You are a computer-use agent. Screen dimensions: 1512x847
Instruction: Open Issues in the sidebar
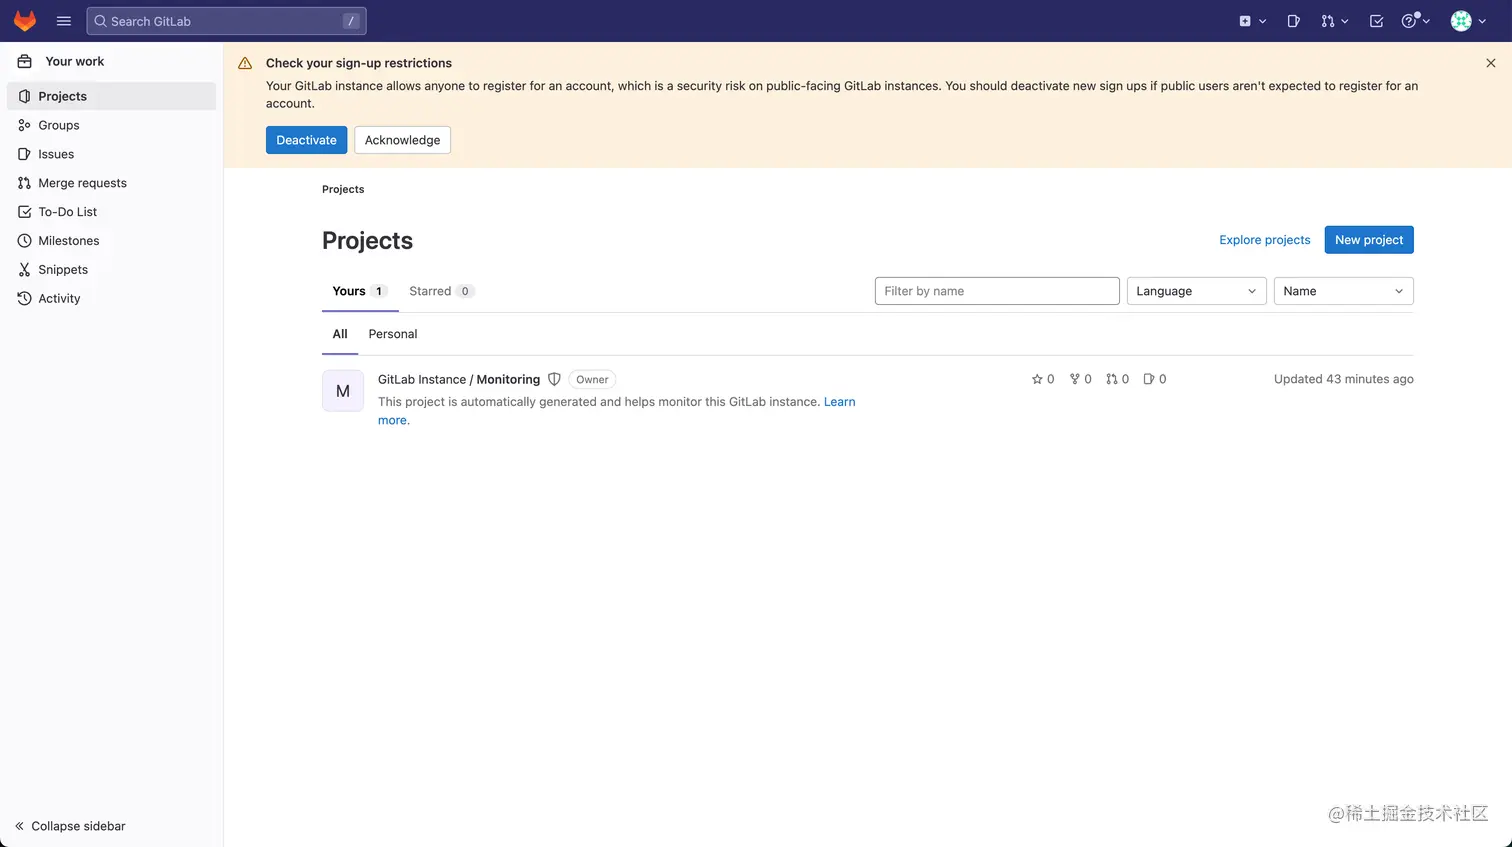112,154
